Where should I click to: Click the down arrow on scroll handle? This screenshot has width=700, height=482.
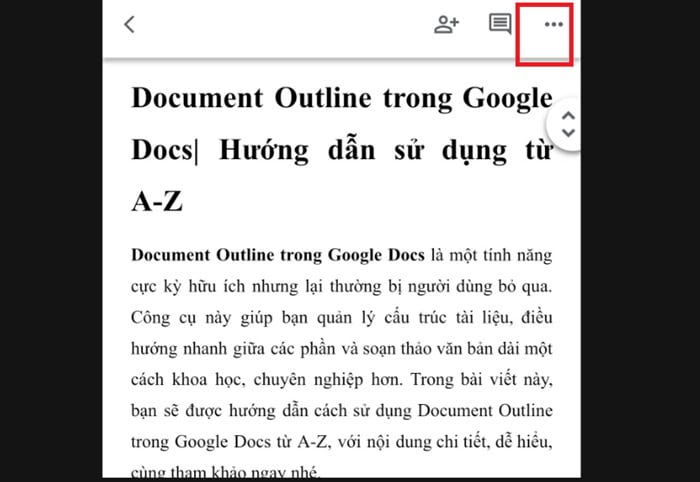568,133
